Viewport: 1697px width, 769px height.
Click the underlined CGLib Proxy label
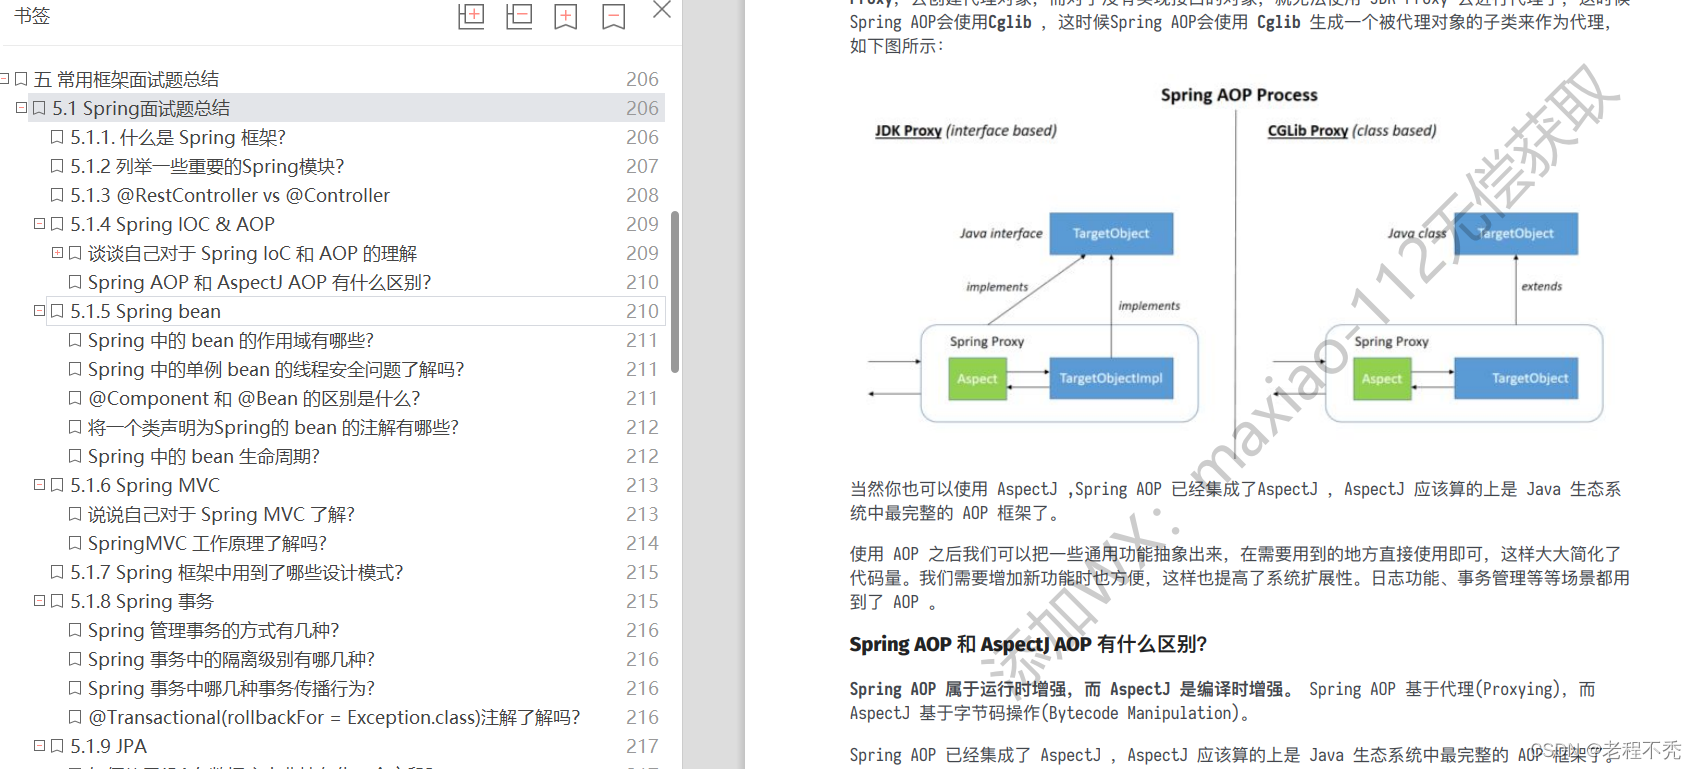(x=1308, y=130)
